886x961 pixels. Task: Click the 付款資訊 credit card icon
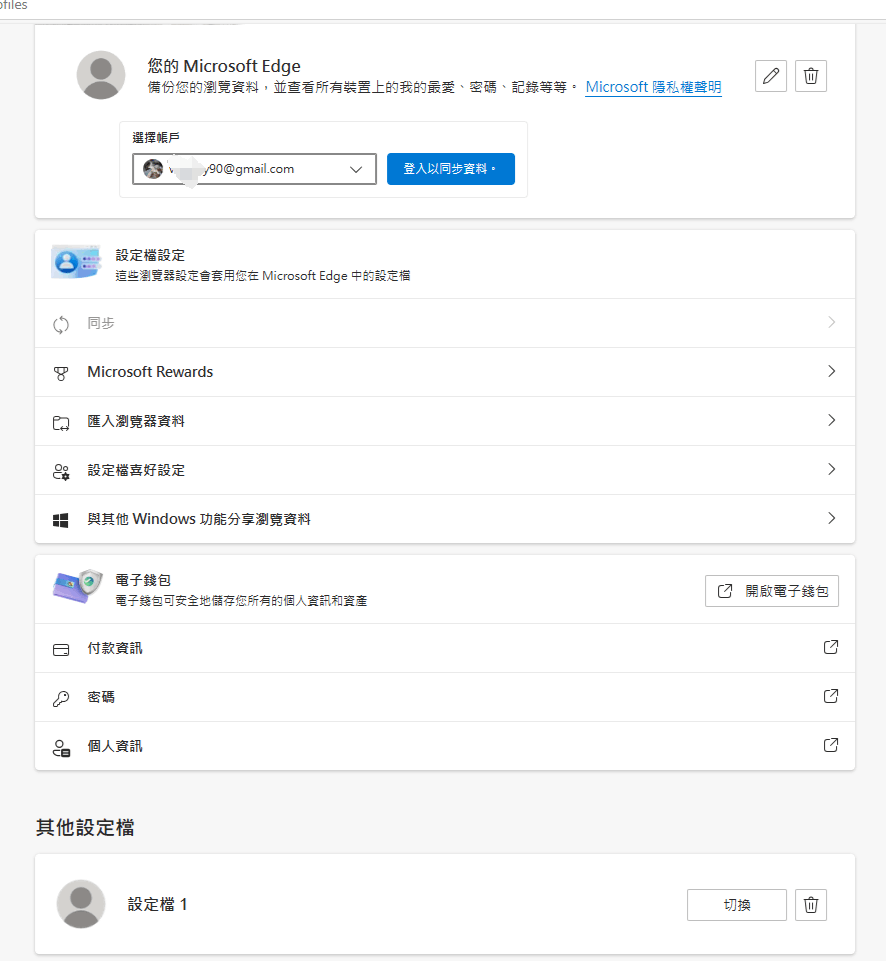61,650
